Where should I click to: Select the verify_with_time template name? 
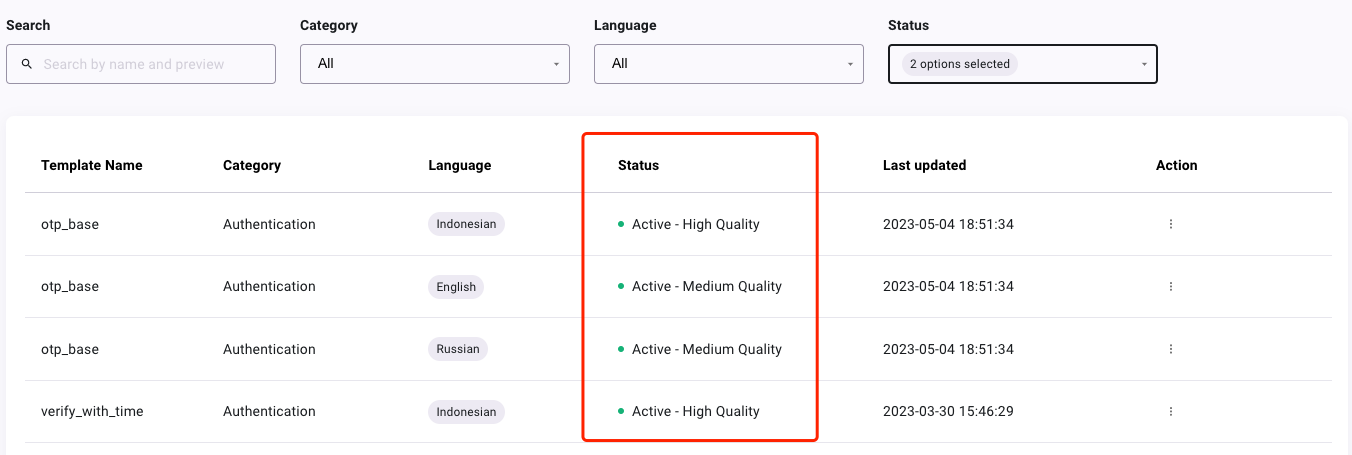click(x=92, y=411)
